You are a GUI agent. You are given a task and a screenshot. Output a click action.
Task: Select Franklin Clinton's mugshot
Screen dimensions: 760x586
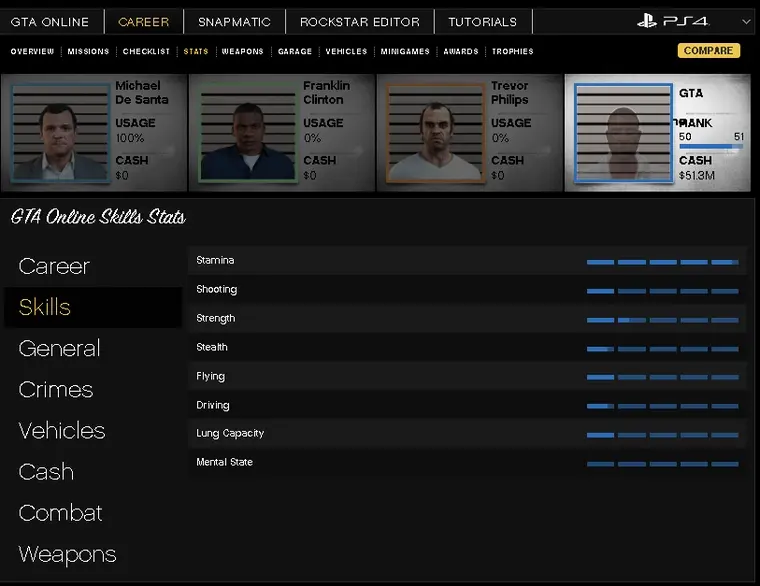point(248,132)
